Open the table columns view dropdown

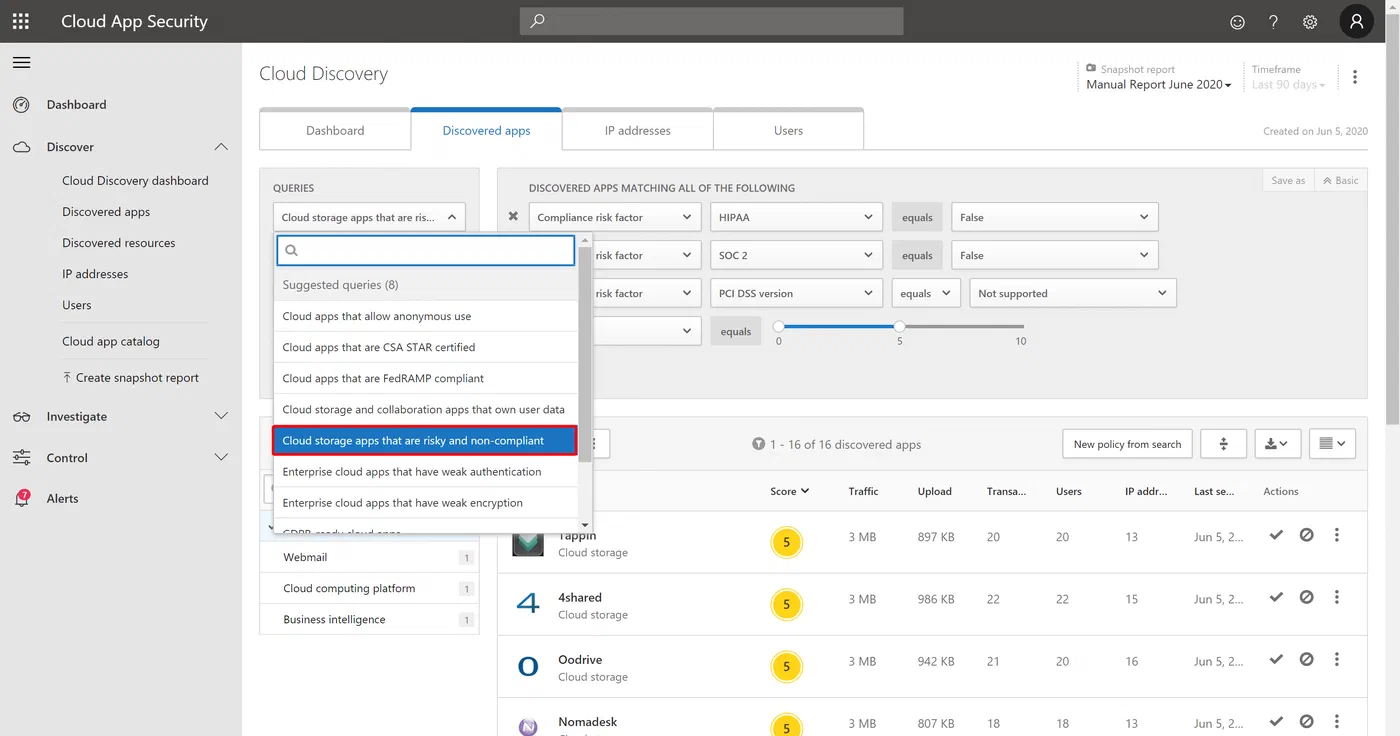click(1332, 444)
